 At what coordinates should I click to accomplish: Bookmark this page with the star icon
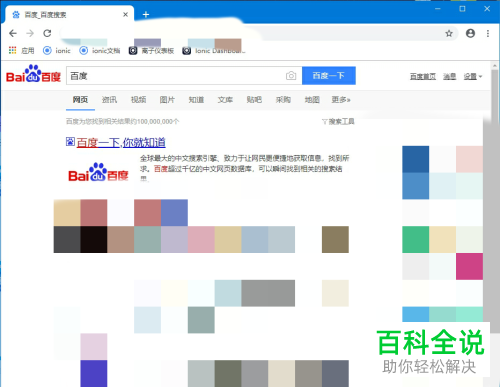[449, 33]
